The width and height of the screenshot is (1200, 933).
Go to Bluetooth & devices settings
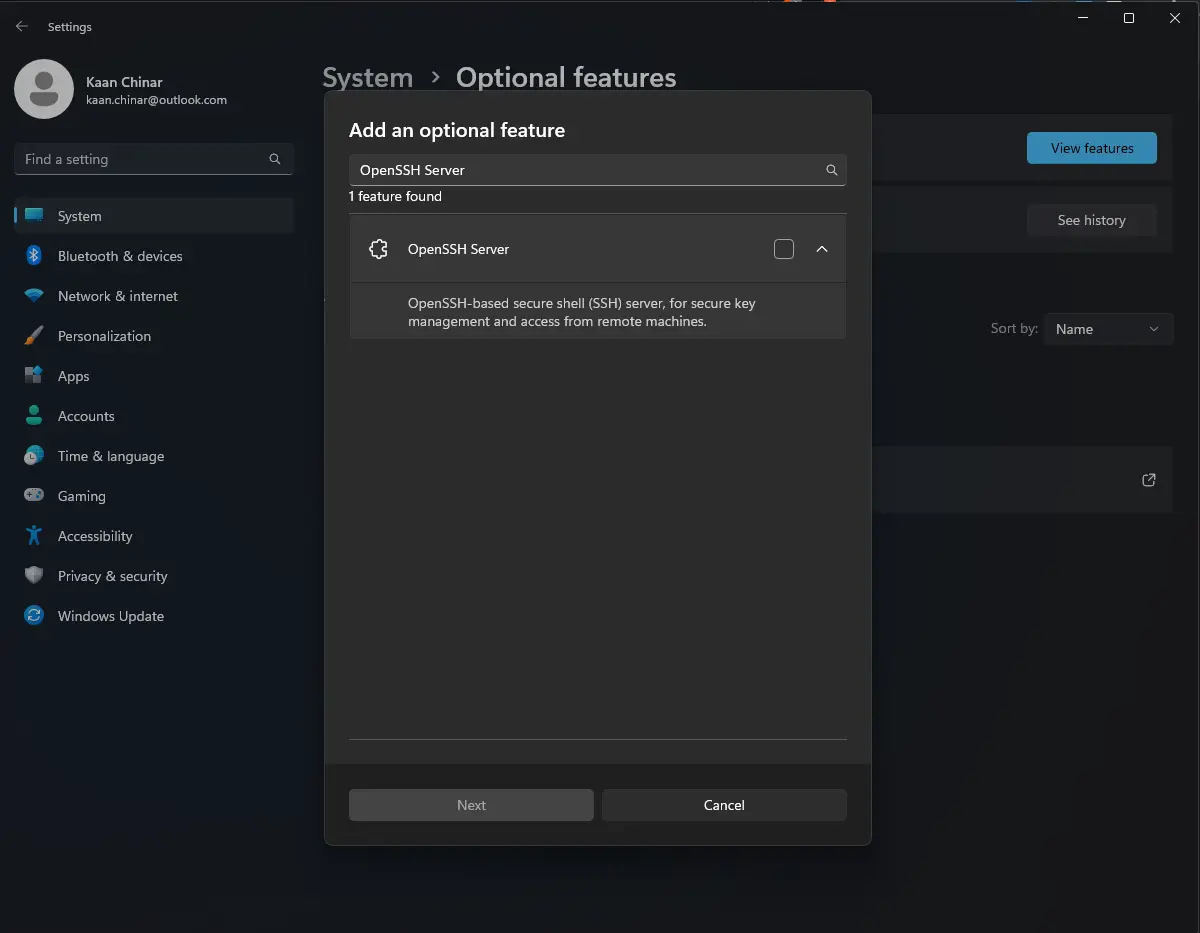(154, 256)
